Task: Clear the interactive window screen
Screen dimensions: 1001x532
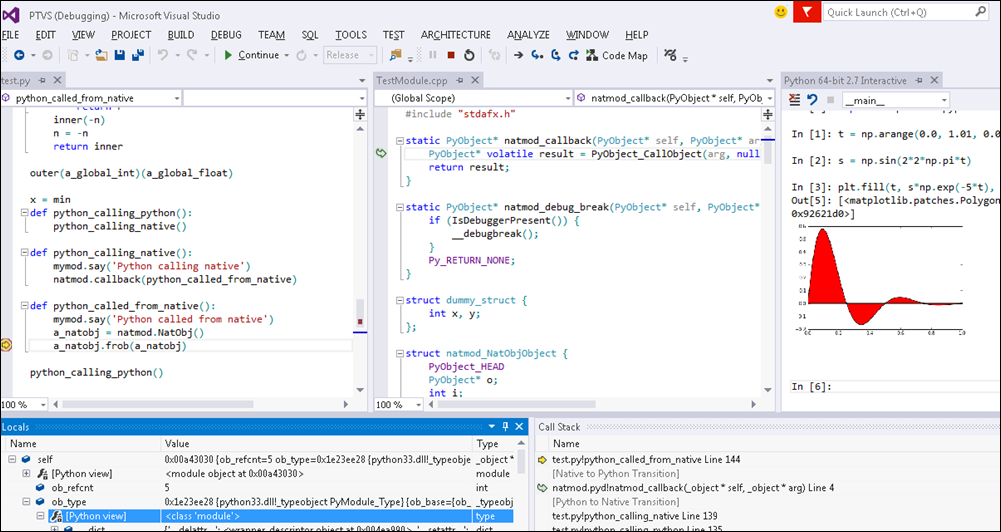Action: pyautogui.click(x=794, y=99)
